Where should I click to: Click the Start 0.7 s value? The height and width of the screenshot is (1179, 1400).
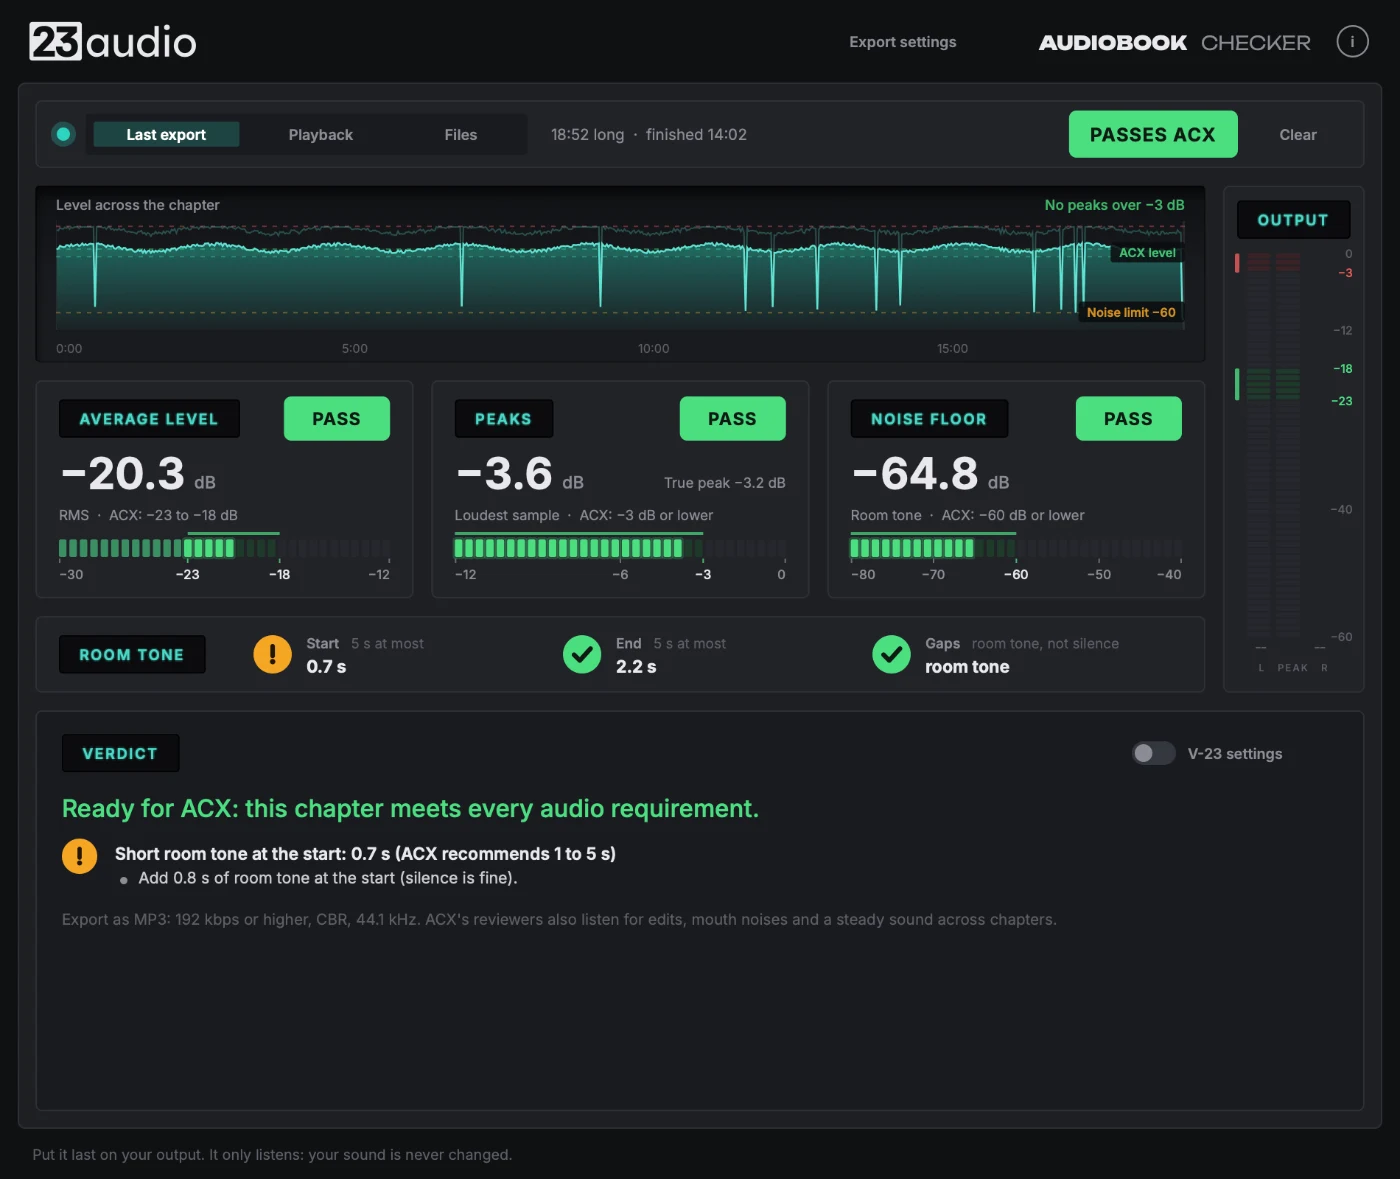click(326, 667)
